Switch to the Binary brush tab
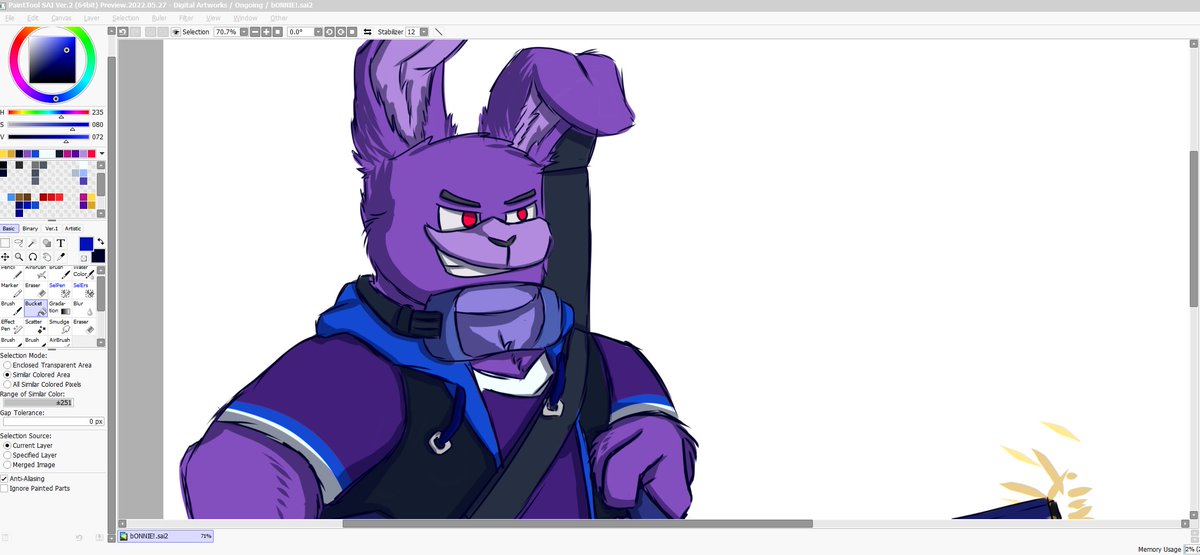This screenshot has width=1200, height=555. pyautogui.click(x=30, y=228)
